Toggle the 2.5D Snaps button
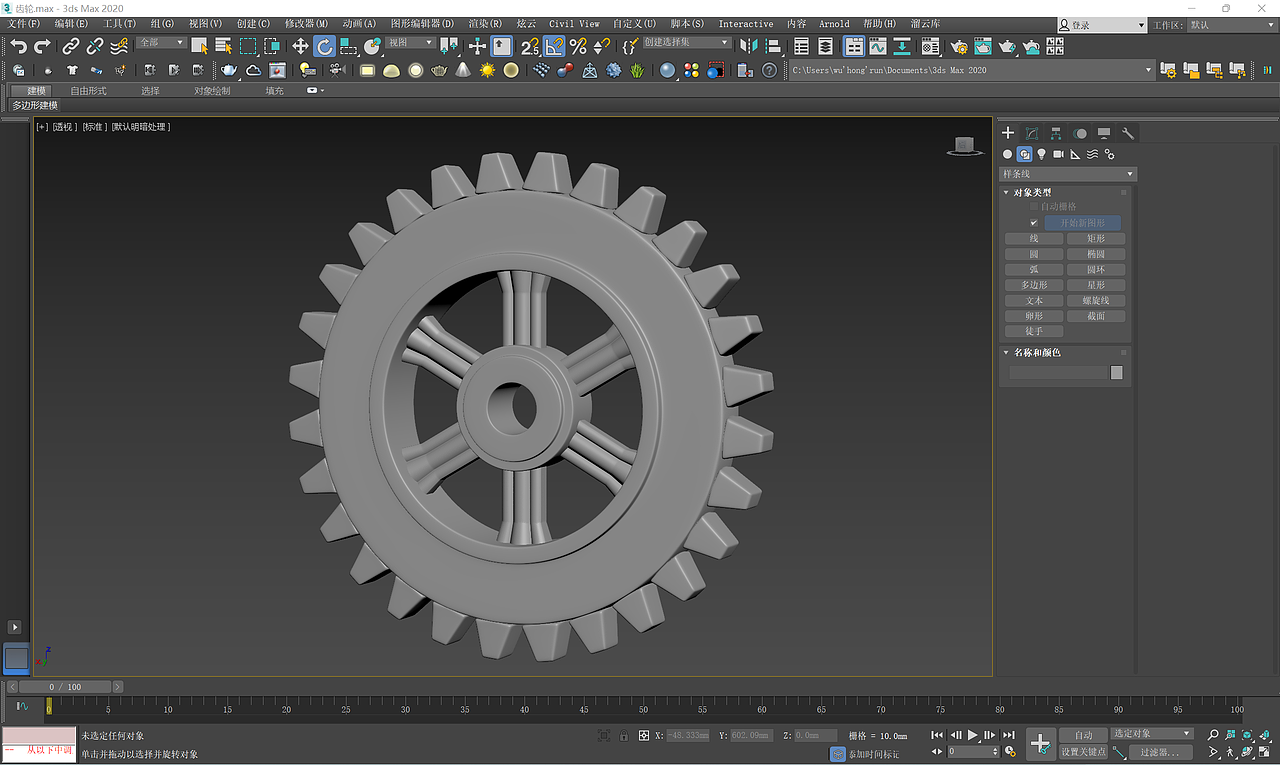This screenshot has width=1280, height=765. [x=529, y=46]
